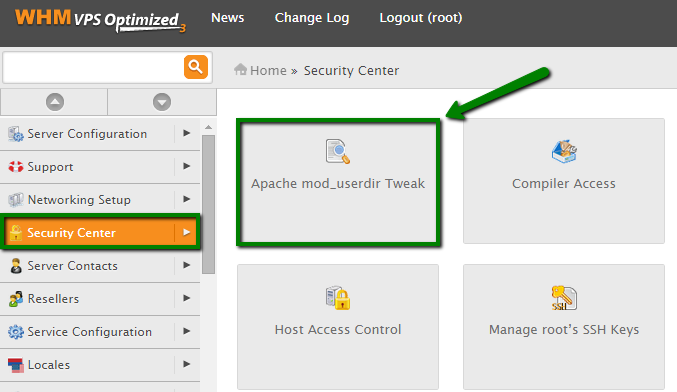Click the orange search magnifier button
Image resolution: width=677 pixels, height=392 pixels.
coord(196,67)
